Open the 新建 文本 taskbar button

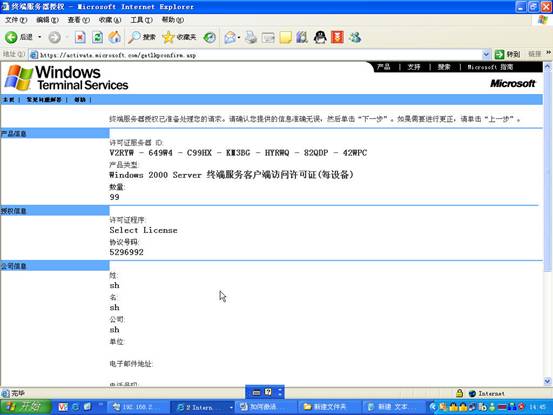(392, 407)
